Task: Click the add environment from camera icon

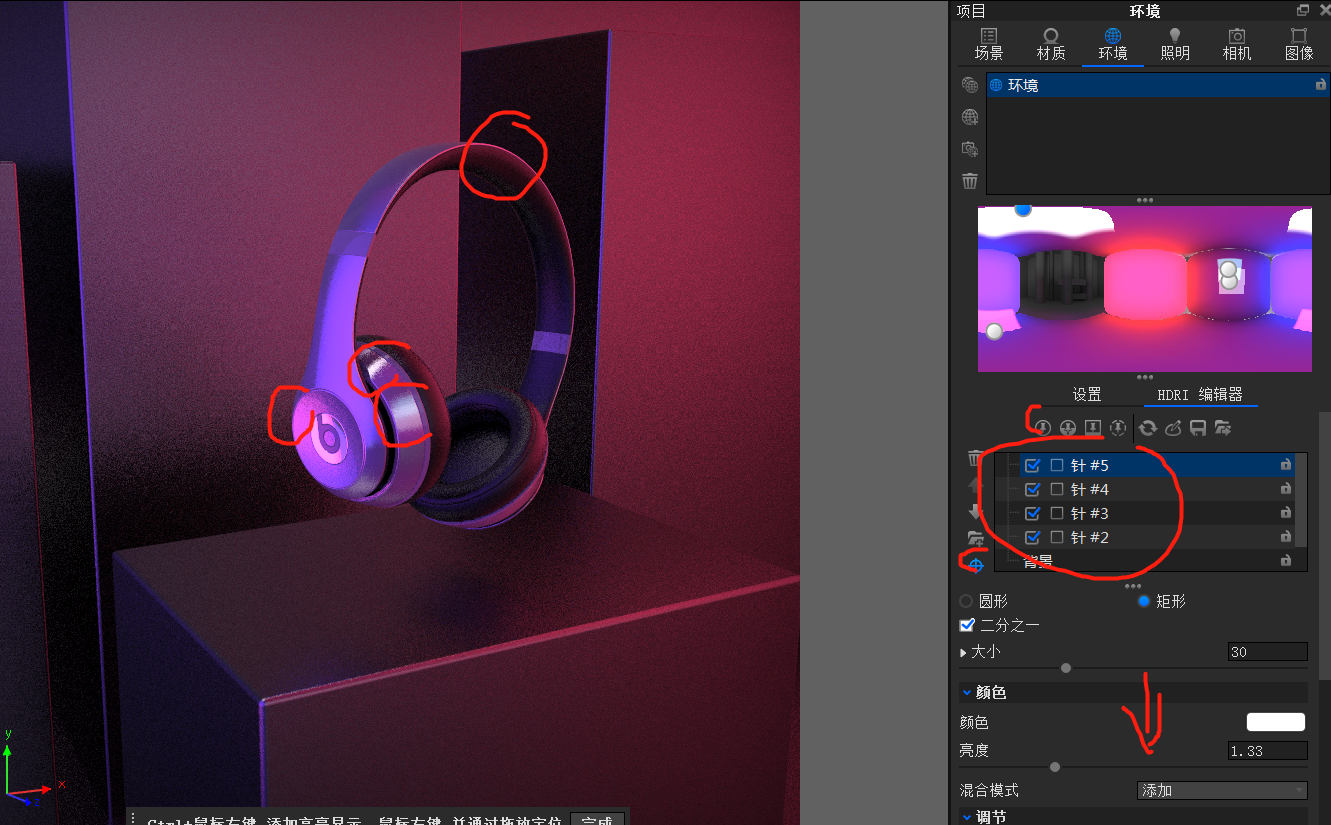Action: pos(969,149)
